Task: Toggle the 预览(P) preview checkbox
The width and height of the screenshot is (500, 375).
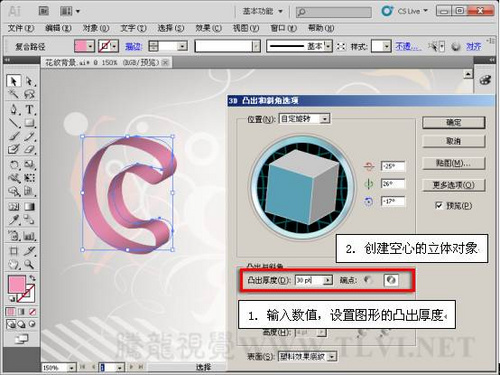Action: [439, 205]
